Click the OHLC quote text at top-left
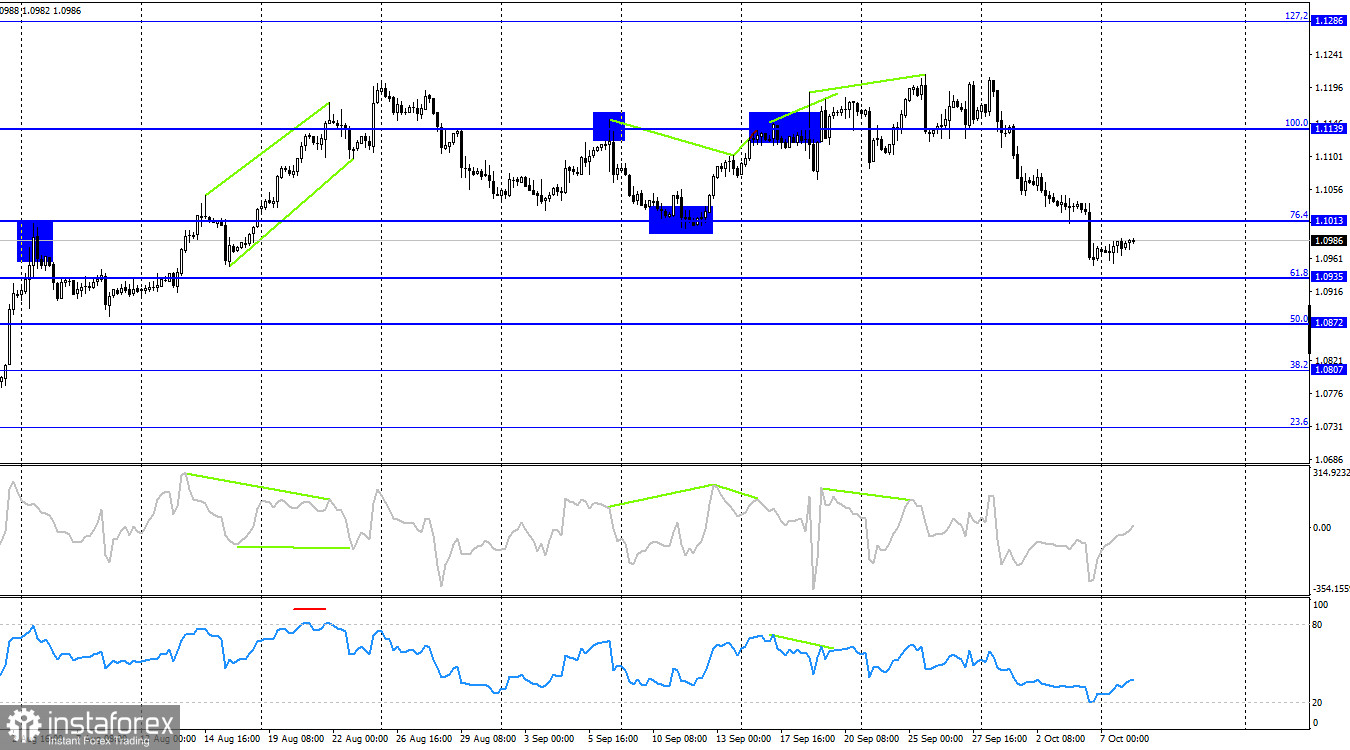This screenshot has height=750, width=1350. [41, 10]
